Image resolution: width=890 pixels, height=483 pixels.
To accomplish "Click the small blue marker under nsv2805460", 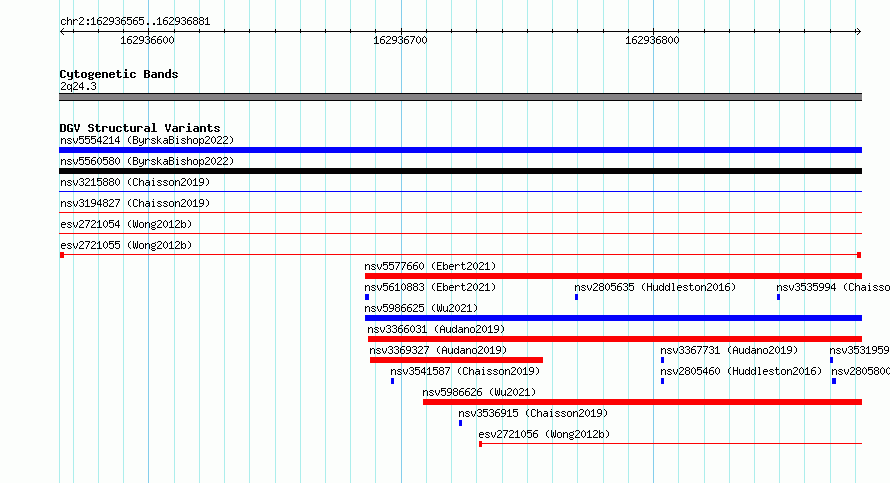I will [662, 381].
